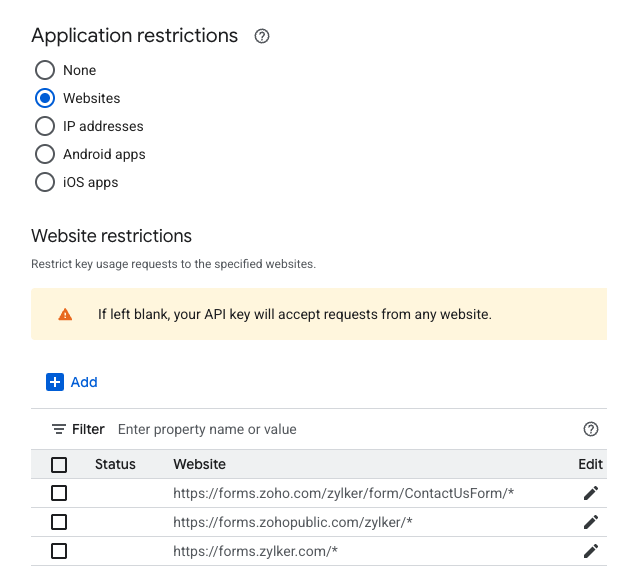Click help icon beside Application restrictions
Screen dimensions: 628x587
262,36
